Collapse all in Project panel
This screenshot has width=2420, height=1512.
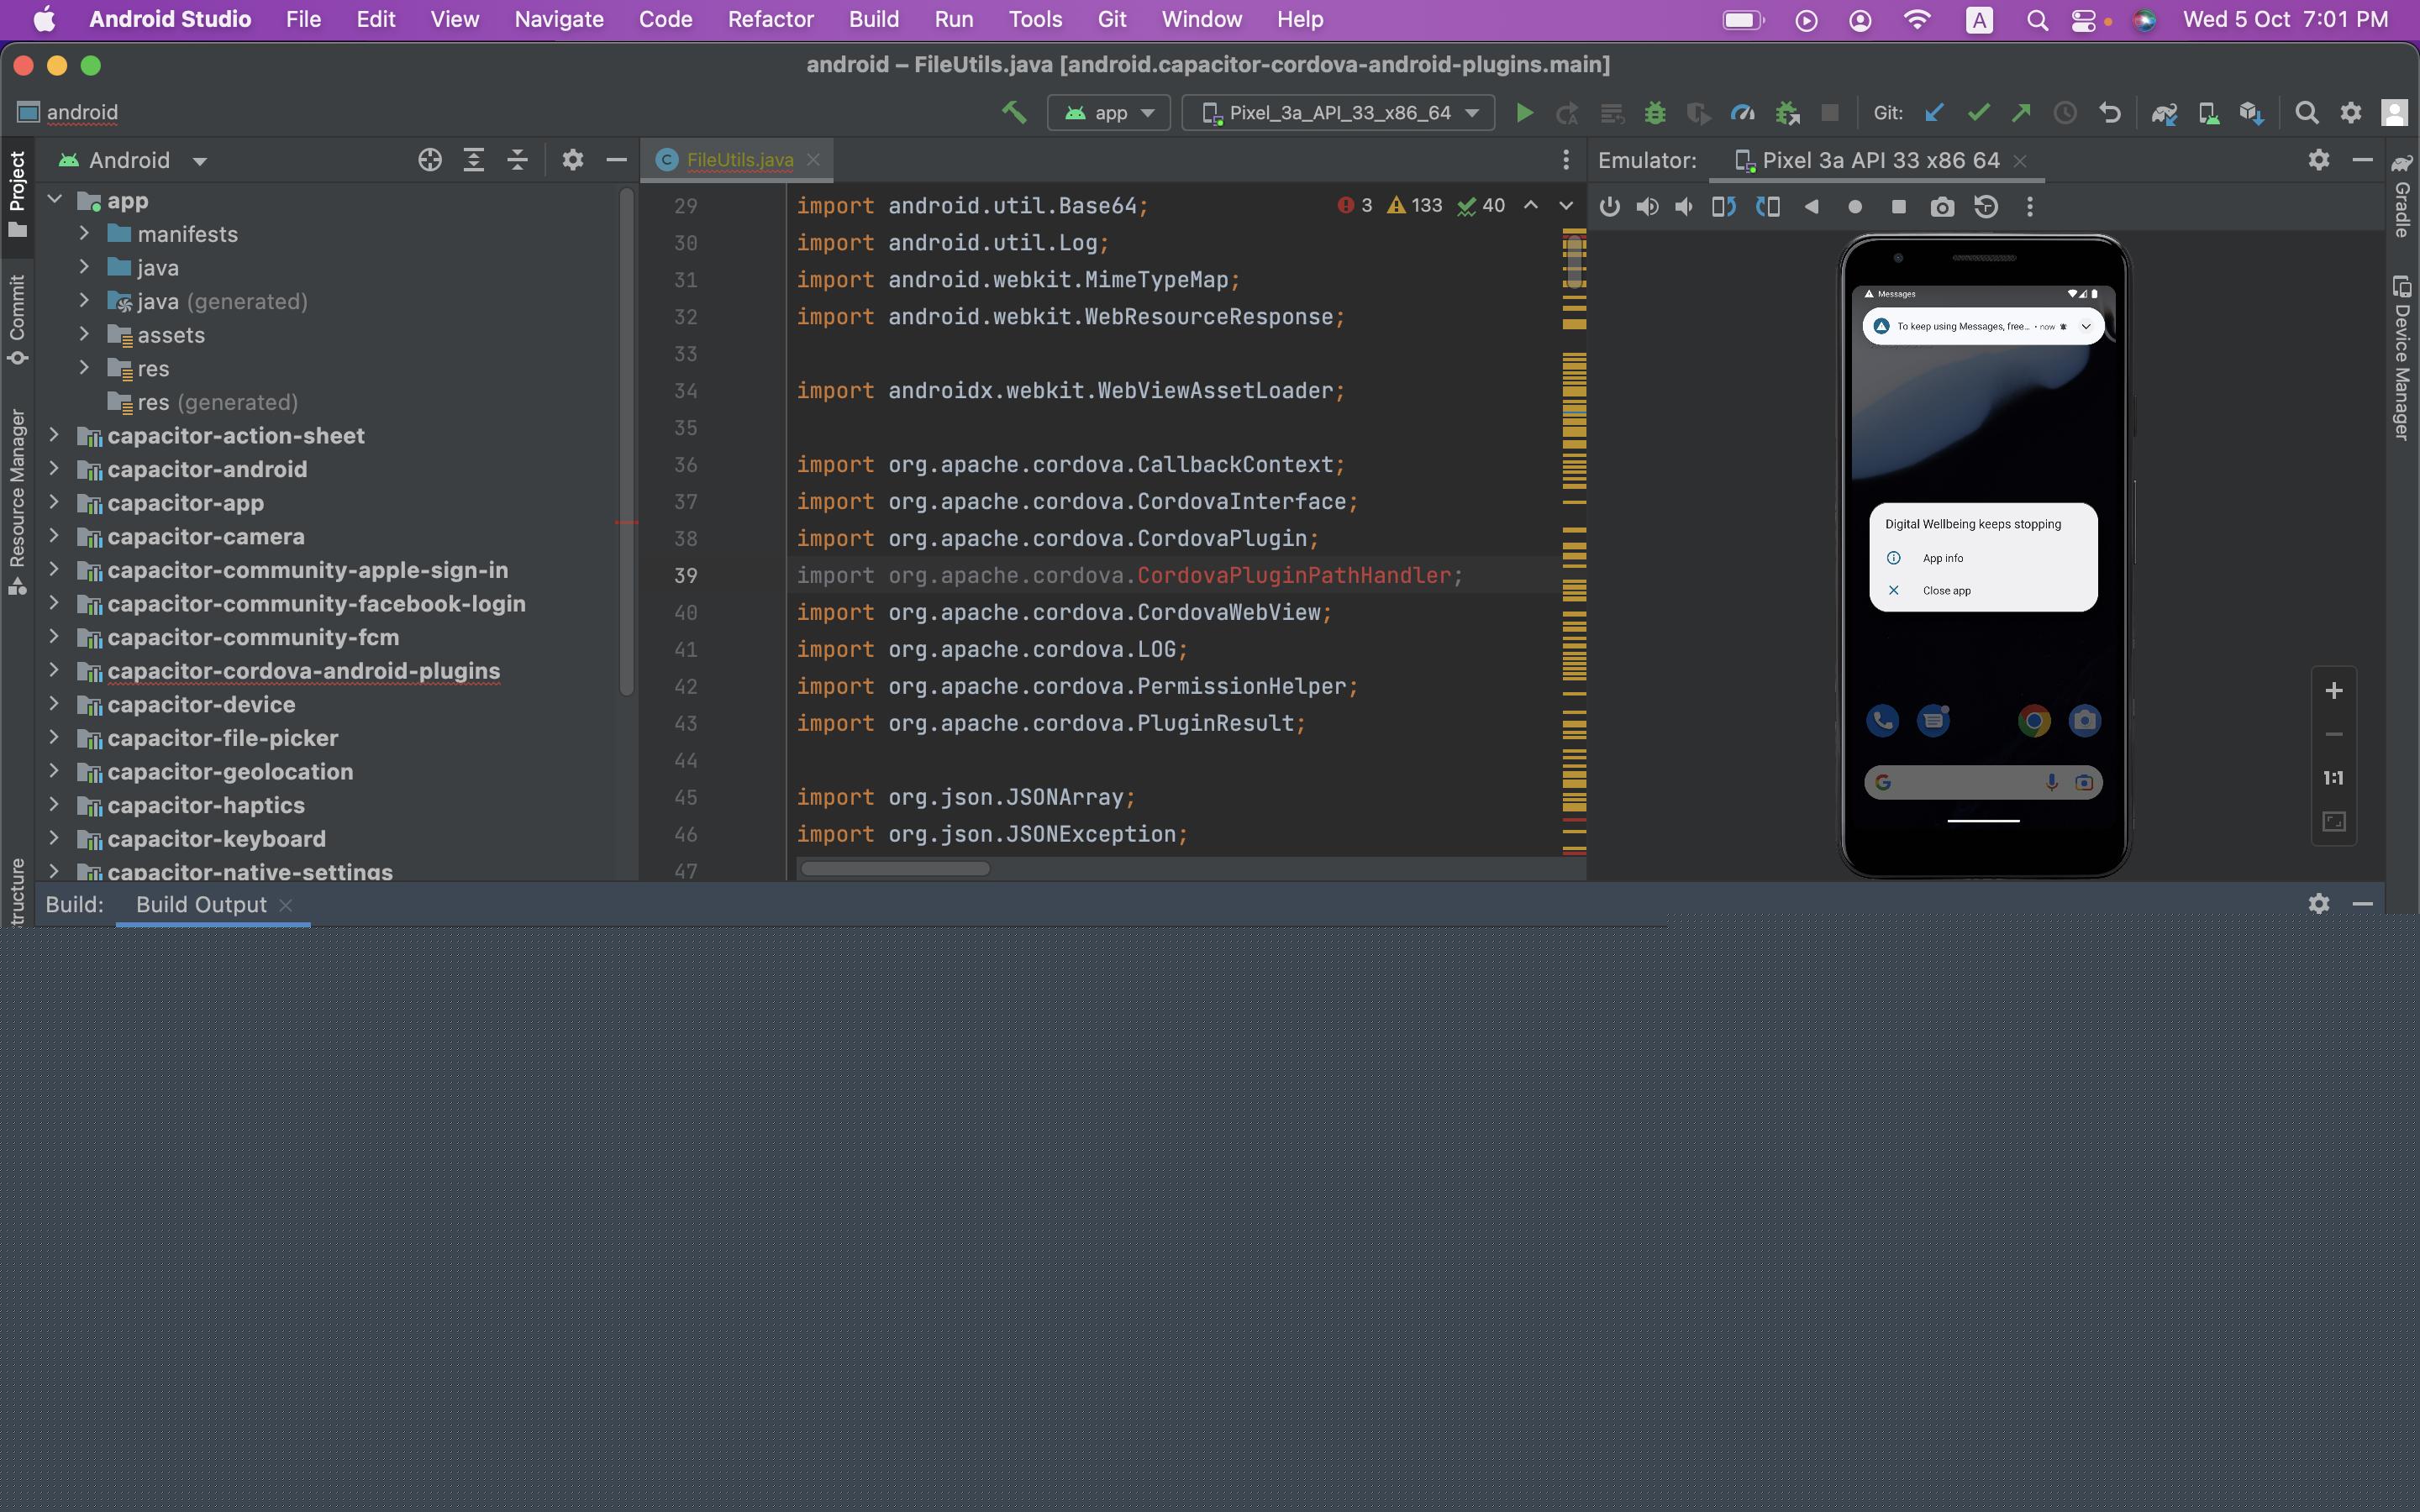517,160
